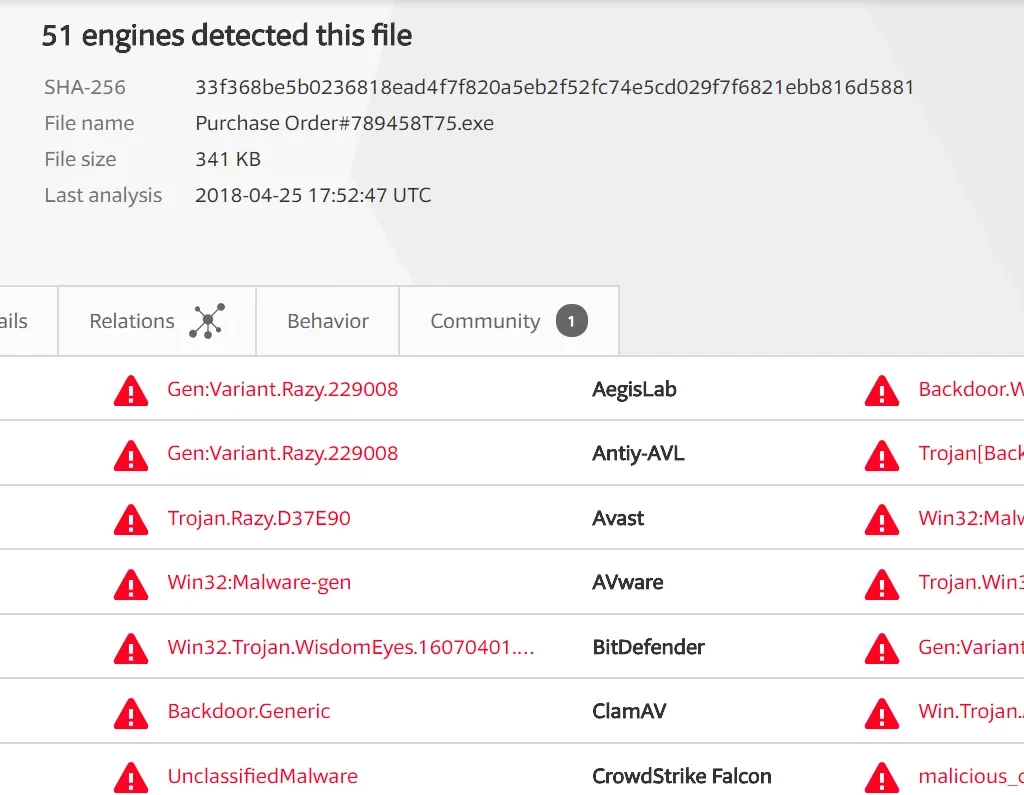
Task: Click the 341 KB file size value
Action: pyautogui.click(x=228, y=159)
